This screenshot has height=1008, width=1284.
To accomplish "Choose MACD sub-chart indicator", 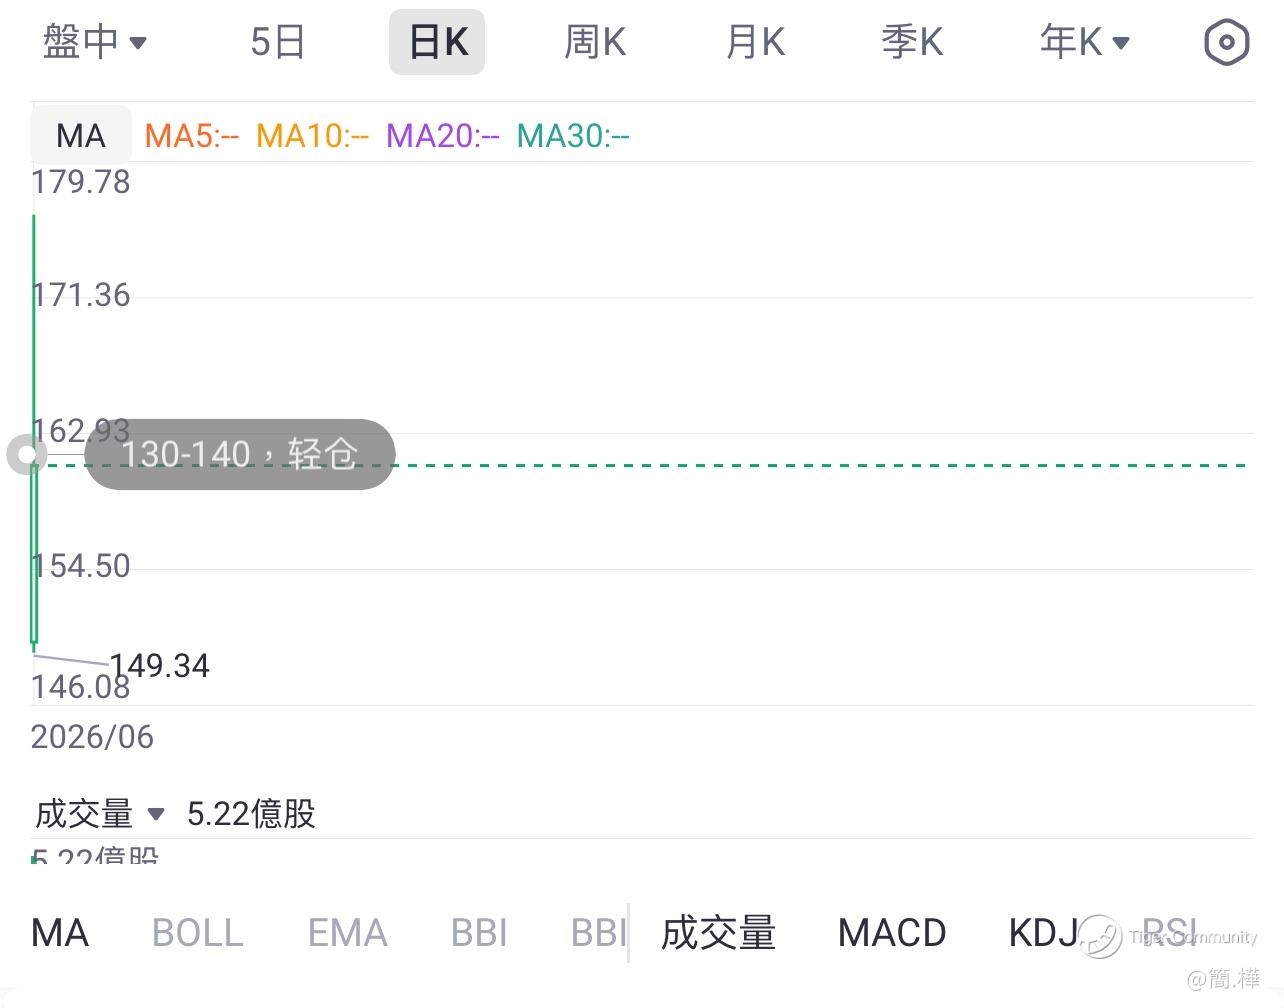I will coord(892,933).
